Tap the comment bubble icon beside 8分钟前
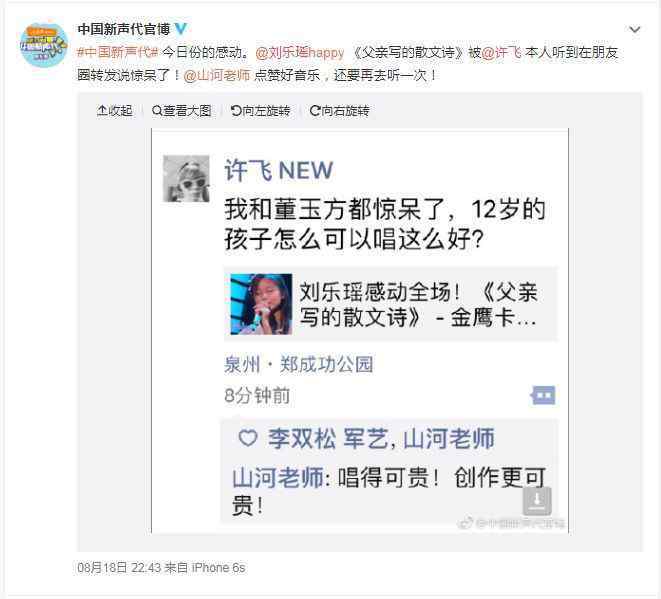 pos(543,395)
